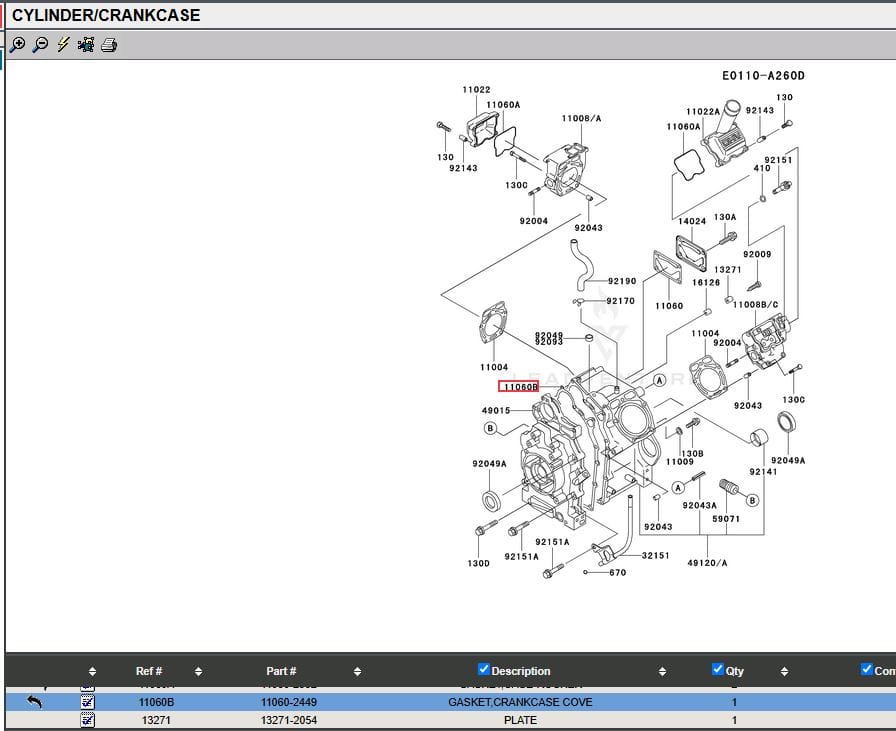896x731 pixels.
Task: Click the zoom in magnifier icon
Action: pos(17,45)
